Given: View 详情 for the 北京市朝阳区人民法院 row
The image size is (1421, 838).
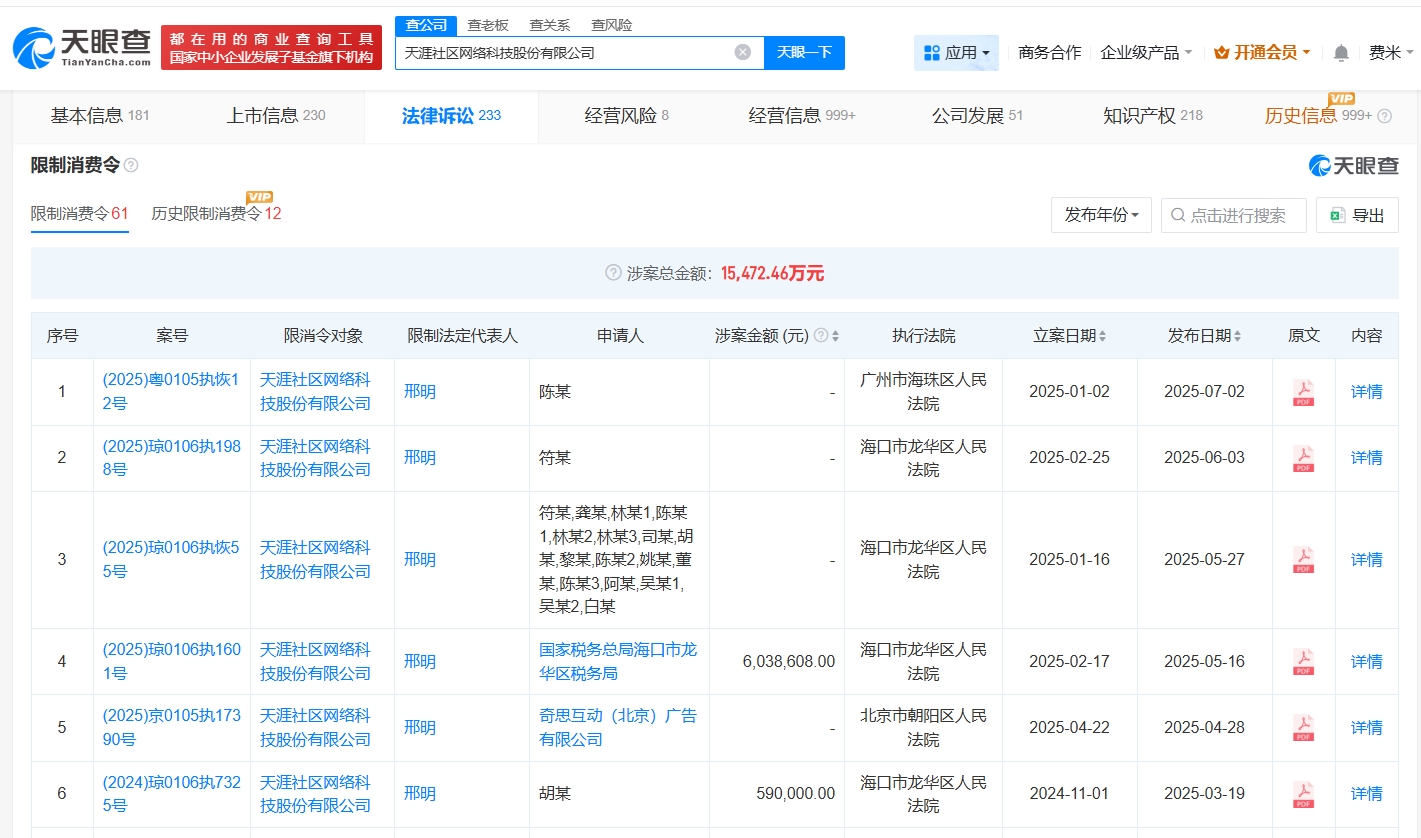Looking at the screenshot, I should point(1366,728).
